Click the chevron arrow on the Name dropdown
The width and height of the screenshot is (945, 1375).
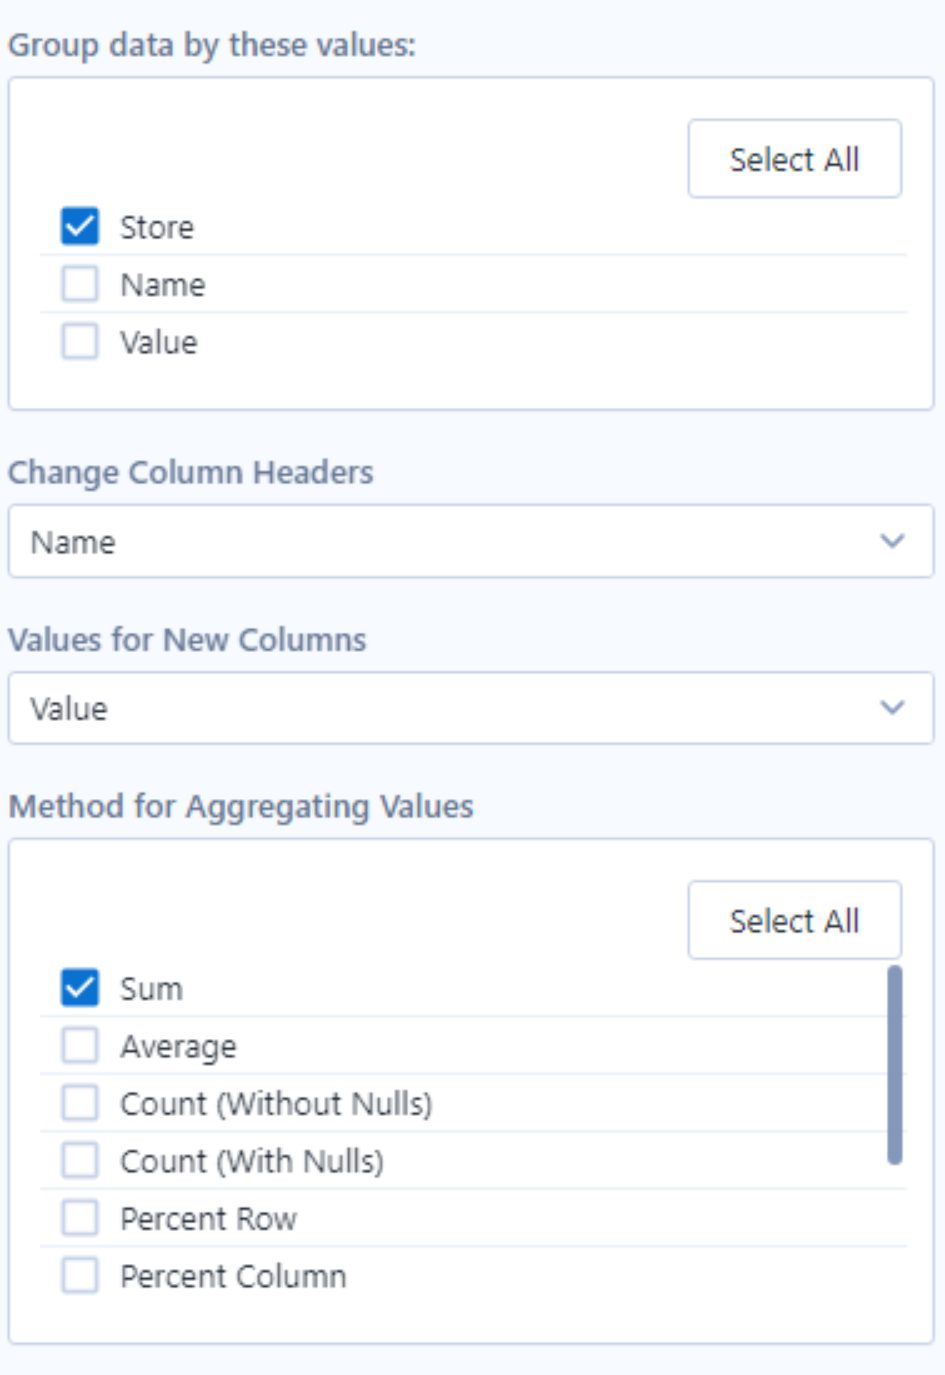click(892, 541)
